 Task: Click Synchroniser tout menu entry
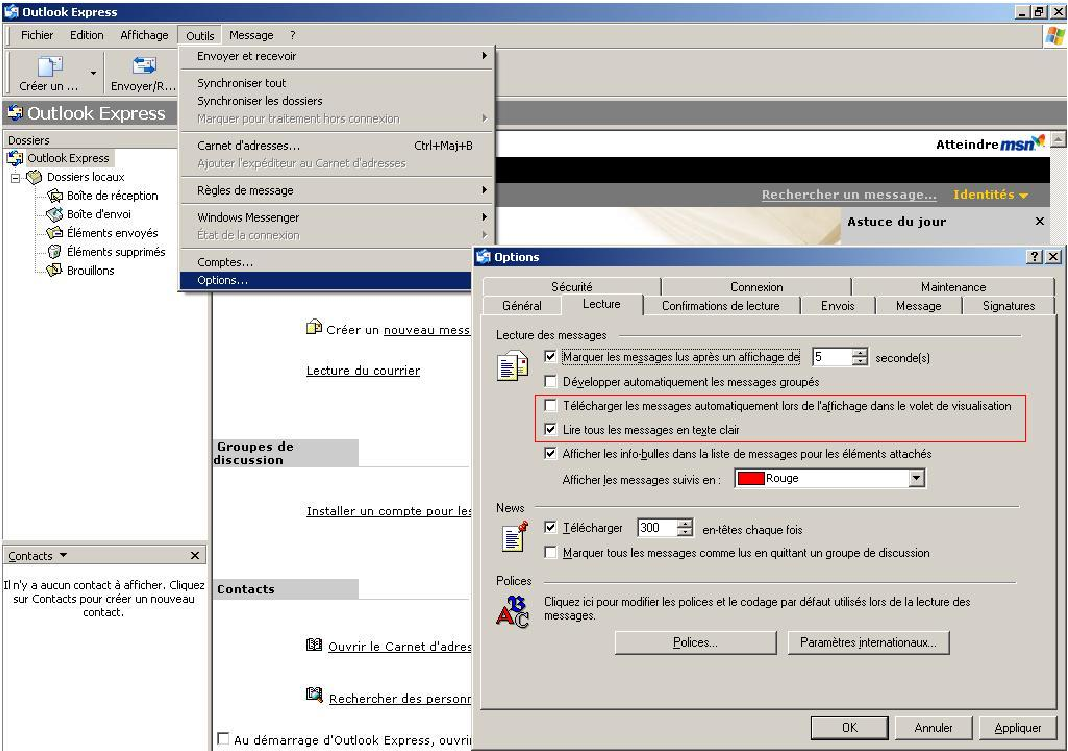[336, 83]
